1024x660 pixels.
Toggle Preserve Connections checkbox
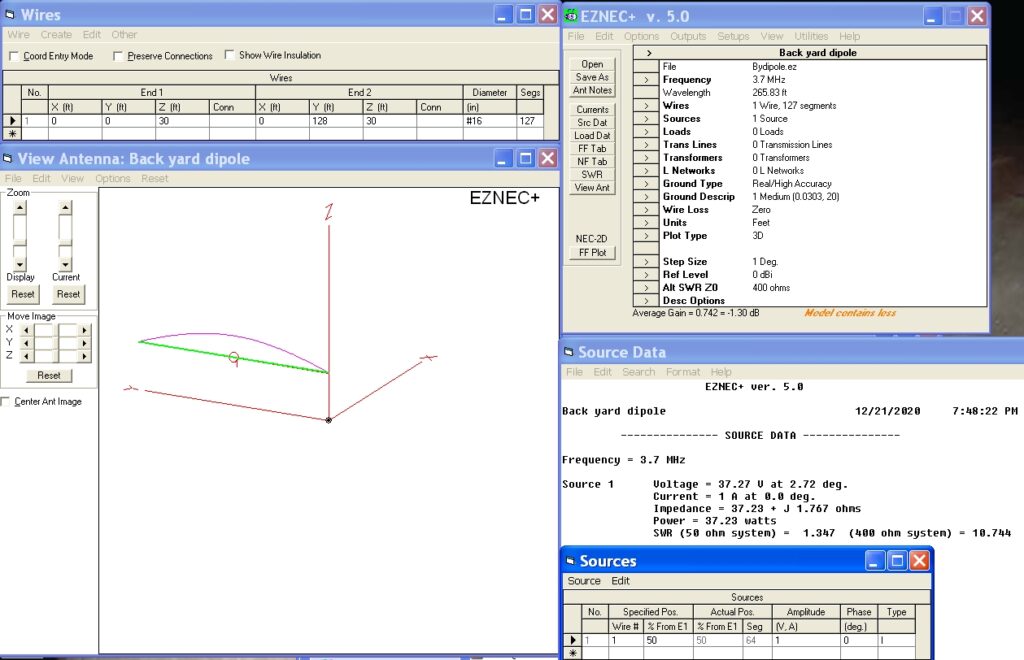[118, 56]
